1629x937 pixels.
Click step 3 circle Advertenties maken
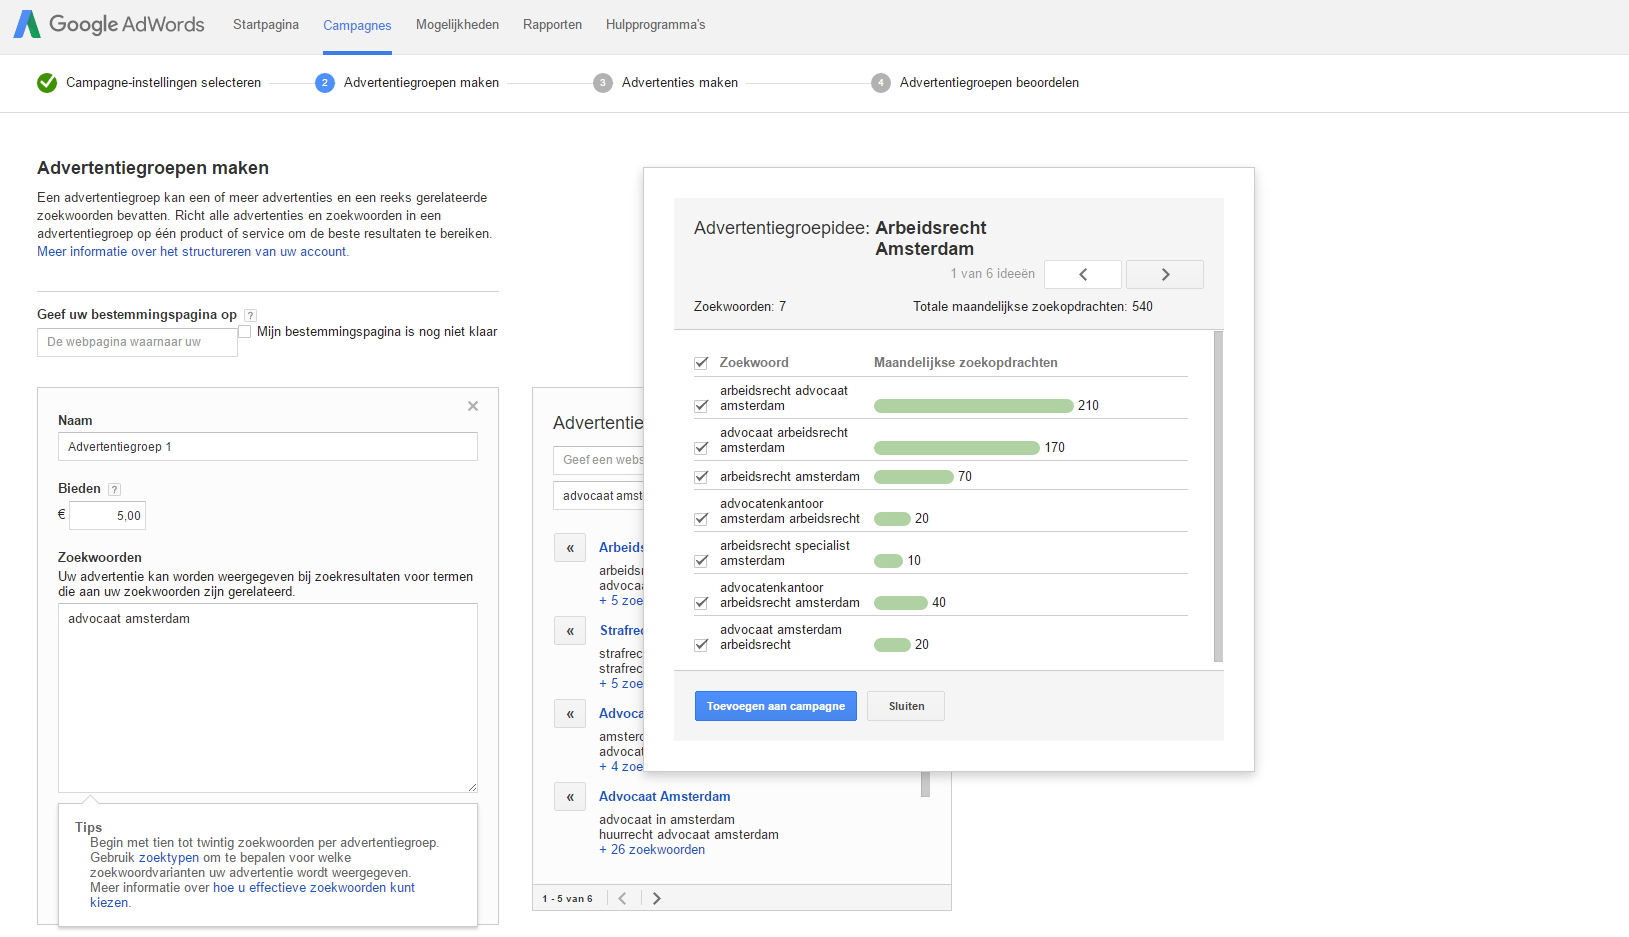click(602, 83)
